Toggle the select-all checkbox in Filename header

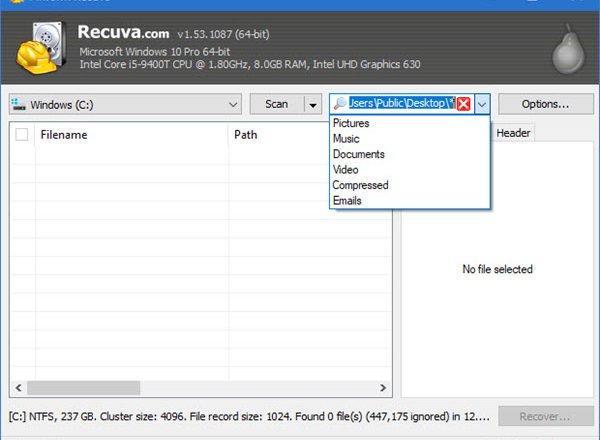point(21,135)
